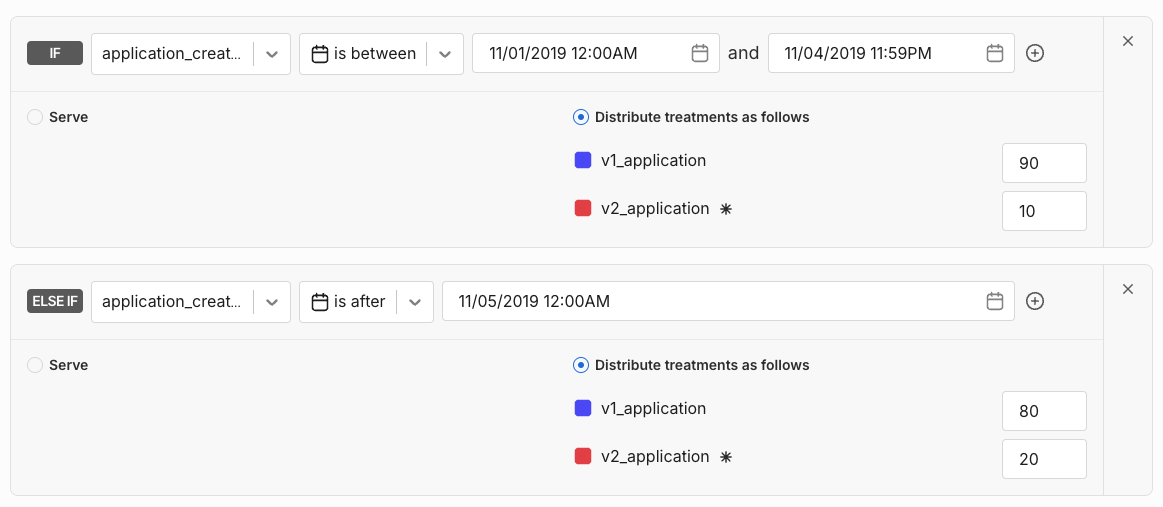Open the 'is between' matcher dropdown
Screen dimensions: 1163x507
click(445, 54)
